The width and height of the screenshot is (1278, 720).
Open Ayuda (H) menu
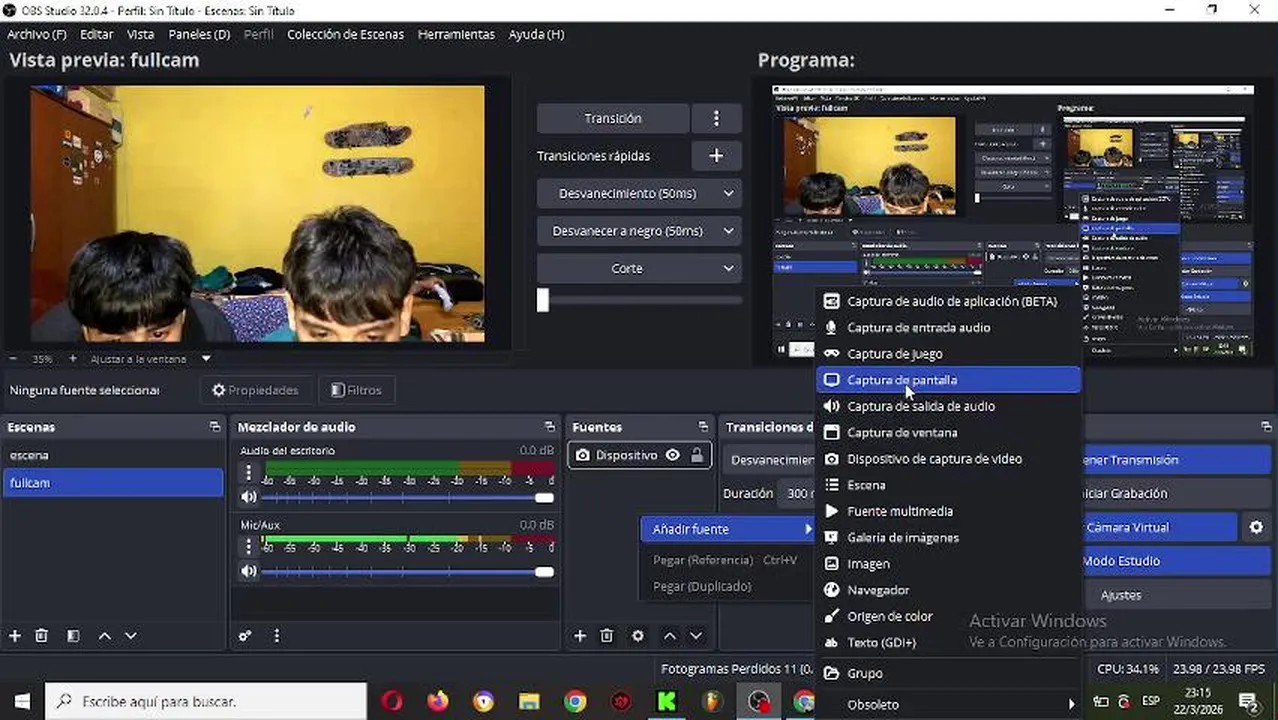pos(536,34)
